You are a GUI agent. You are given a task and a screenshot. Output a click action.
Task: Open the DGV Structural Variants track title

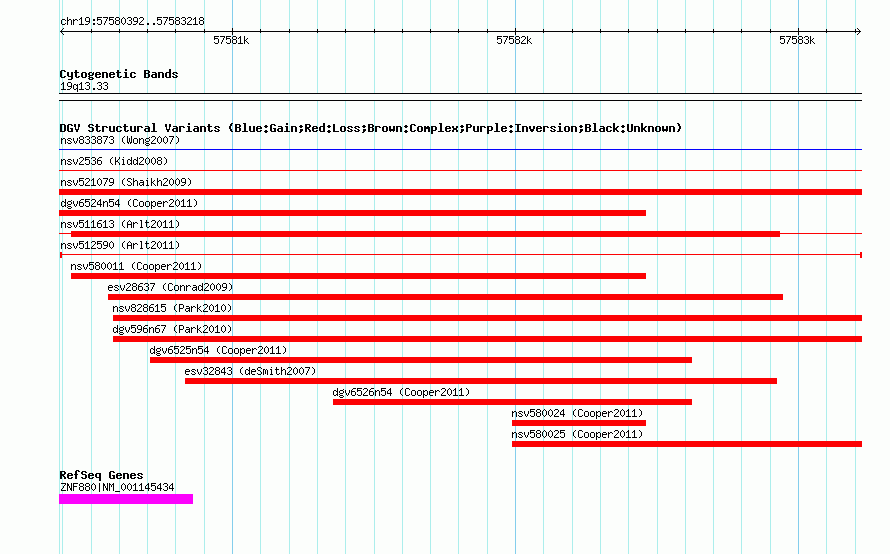click(x=371, y=128)
